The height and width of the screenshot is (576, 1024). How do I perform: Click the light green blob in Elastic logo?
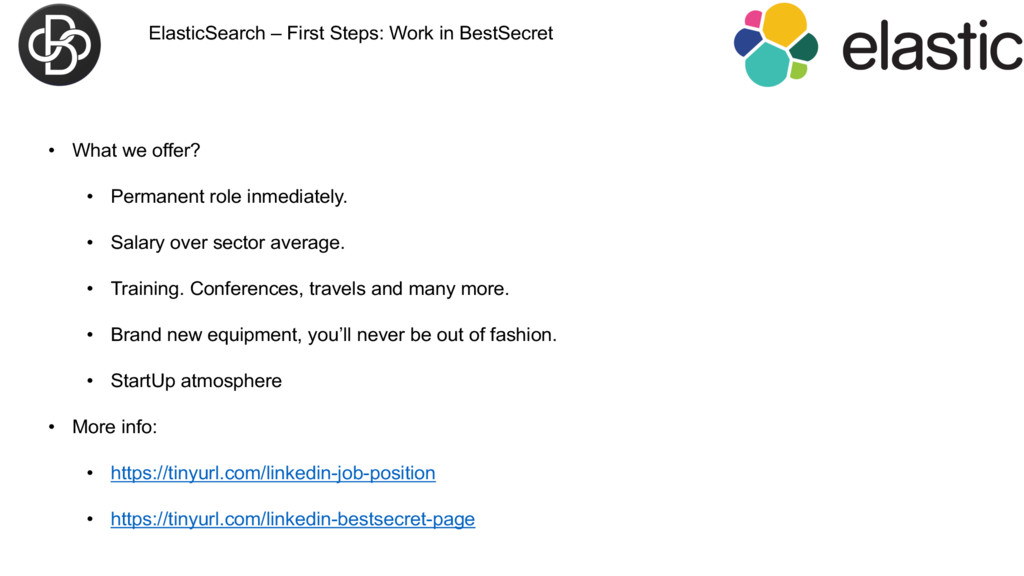tap(798, 70)
